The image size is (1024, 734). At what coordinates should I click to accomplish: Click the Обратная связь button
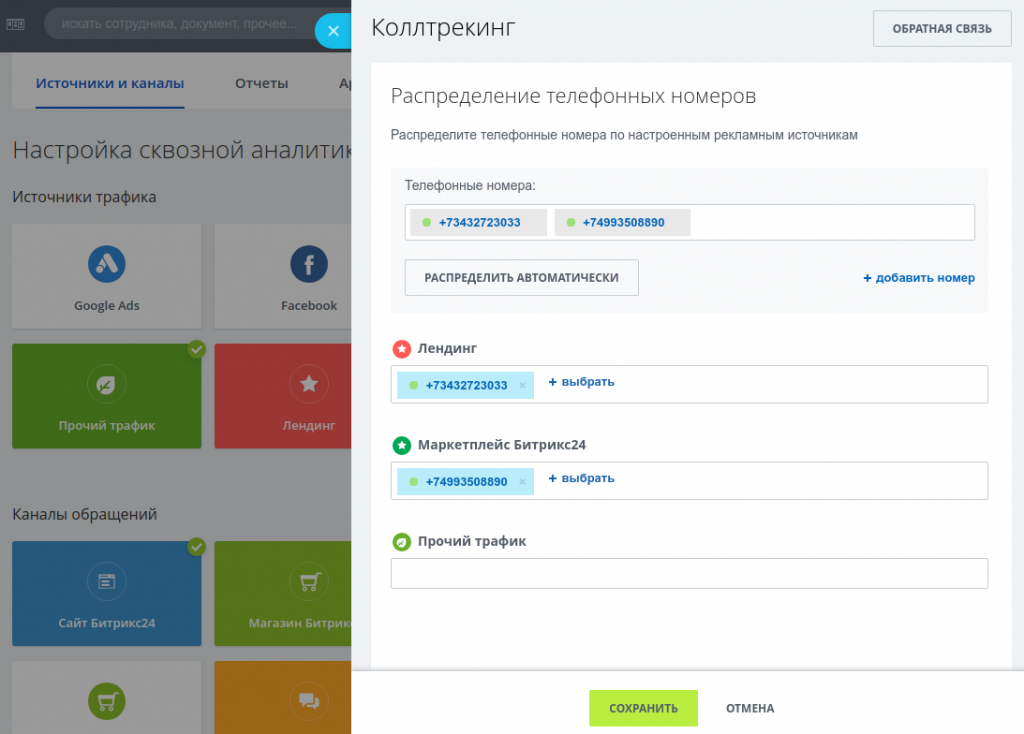pyautogui.click(x=942, y=29)
